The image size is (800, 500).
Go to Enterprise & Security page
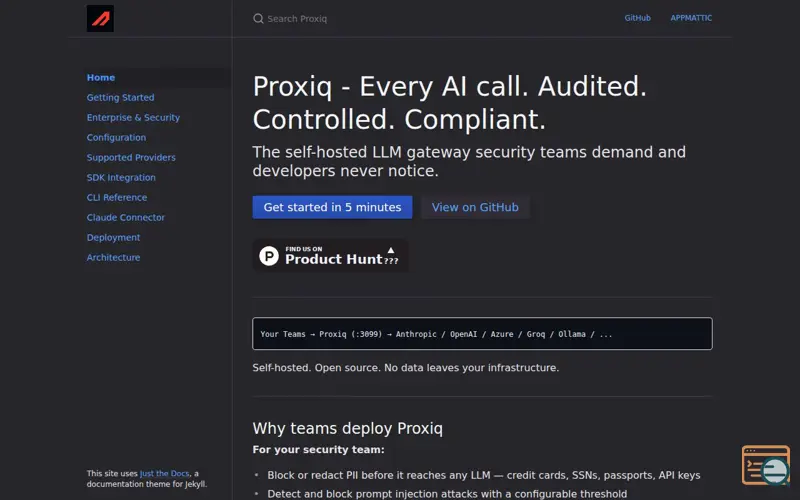pyautogui.click(x=133, y=117)
